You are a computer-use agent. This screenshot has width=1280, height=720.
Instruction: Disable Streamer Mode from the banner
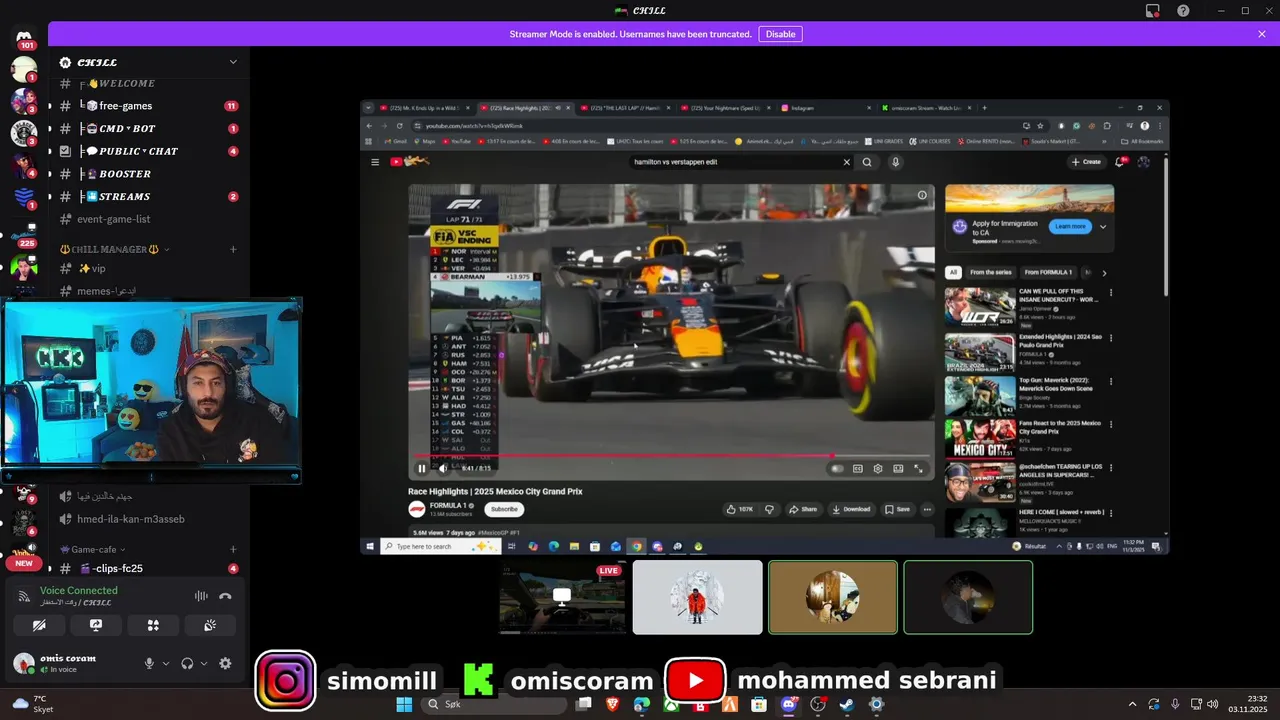point(780,34)
